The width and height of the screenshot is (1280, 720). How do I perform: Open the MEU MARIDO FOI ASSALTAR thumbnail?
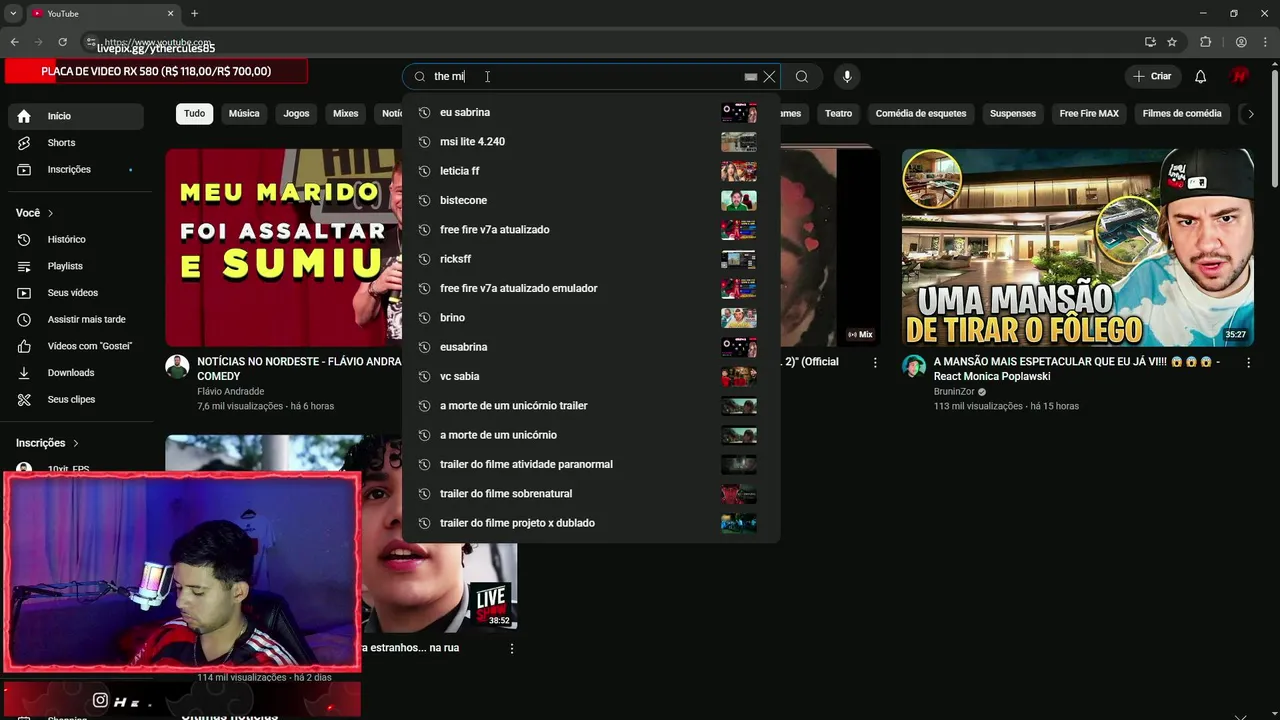pos(284,248)
